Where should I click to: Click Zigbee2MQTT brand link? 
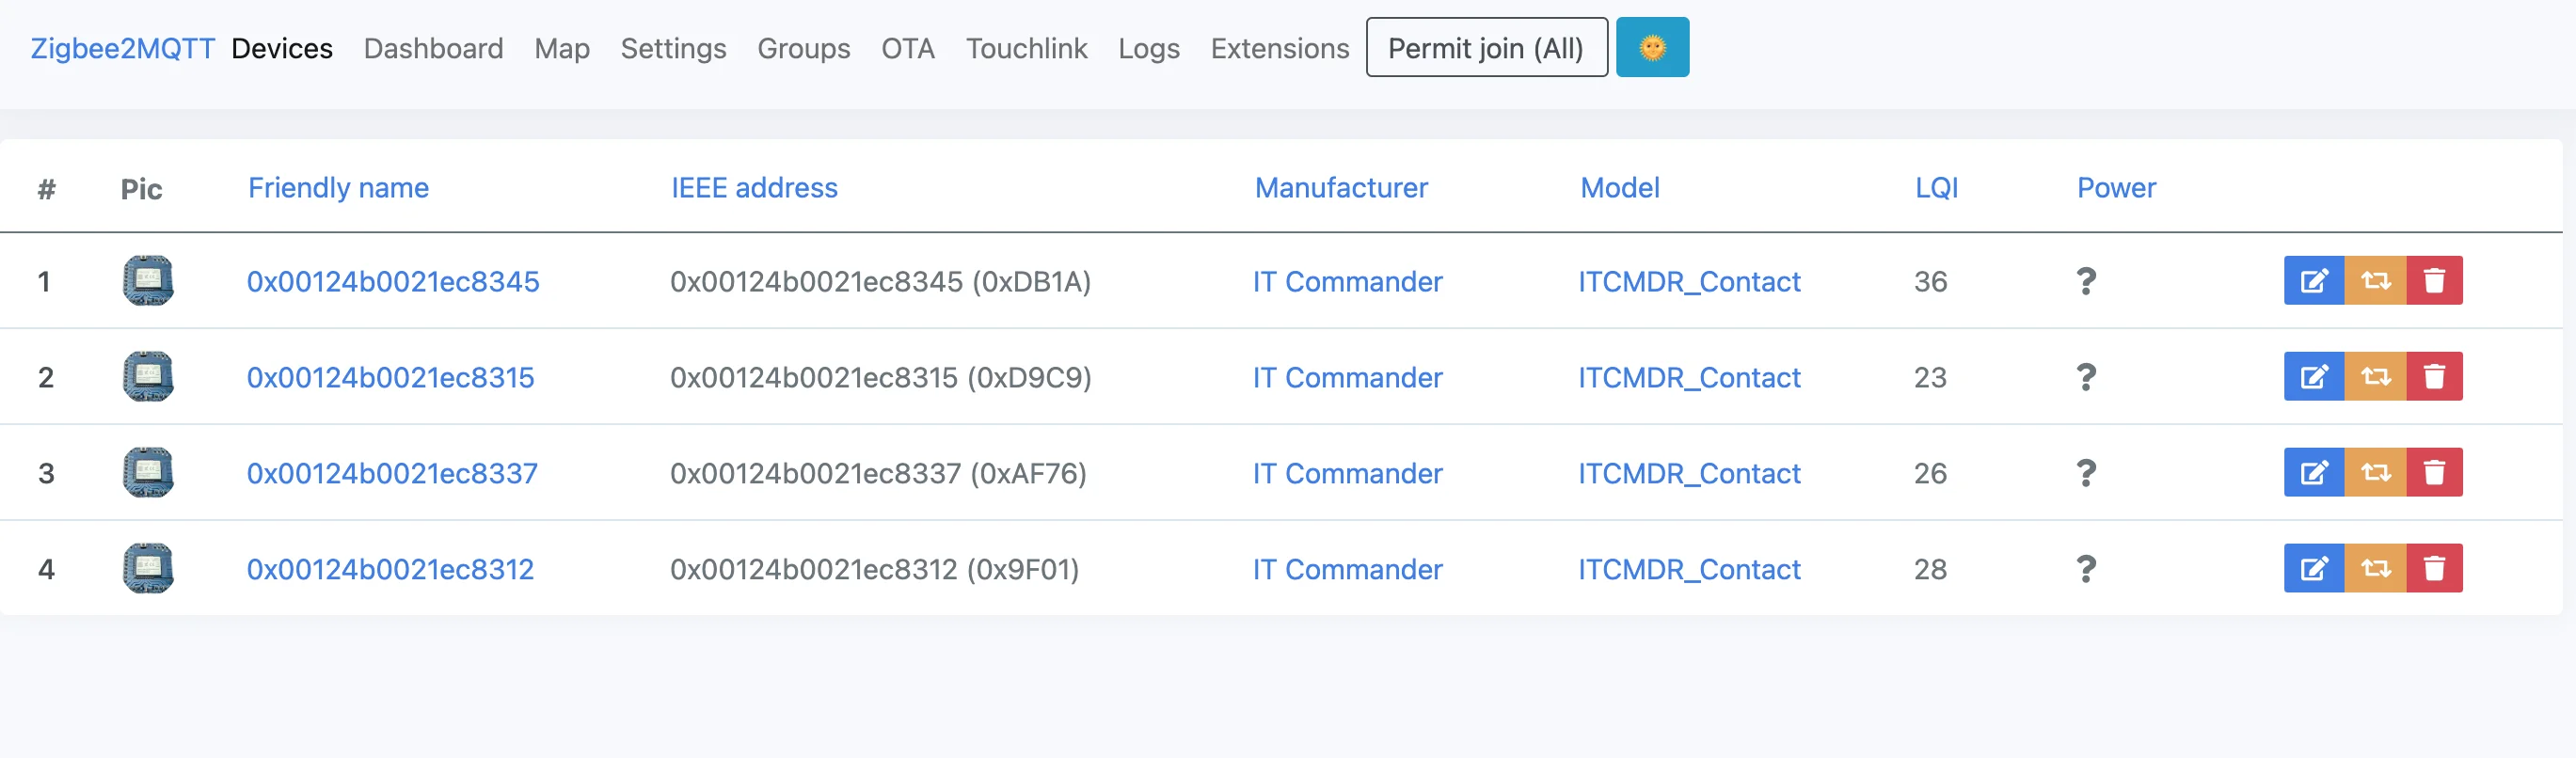[x=122, y=48]
